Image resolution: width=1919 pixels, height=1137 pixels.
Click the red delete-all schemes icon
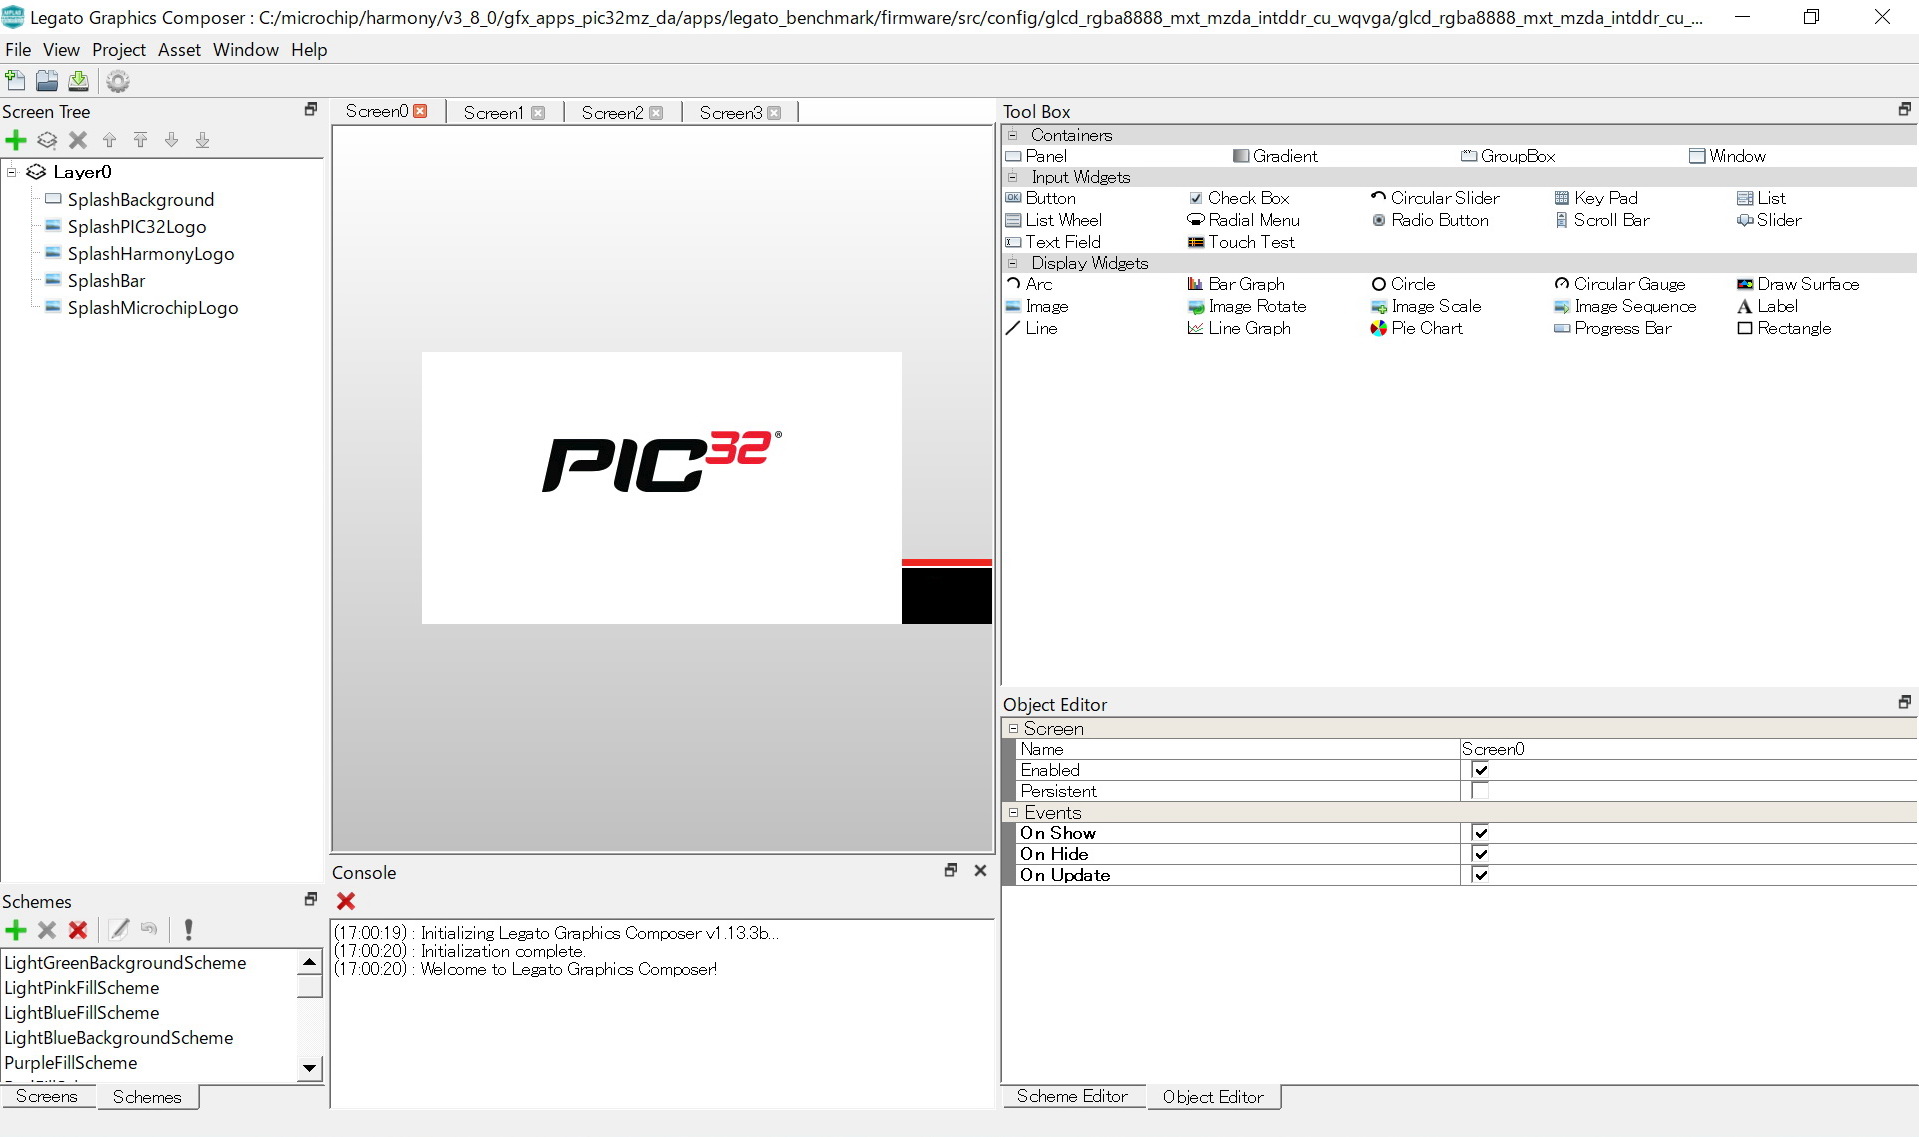[x=78, y=930]
